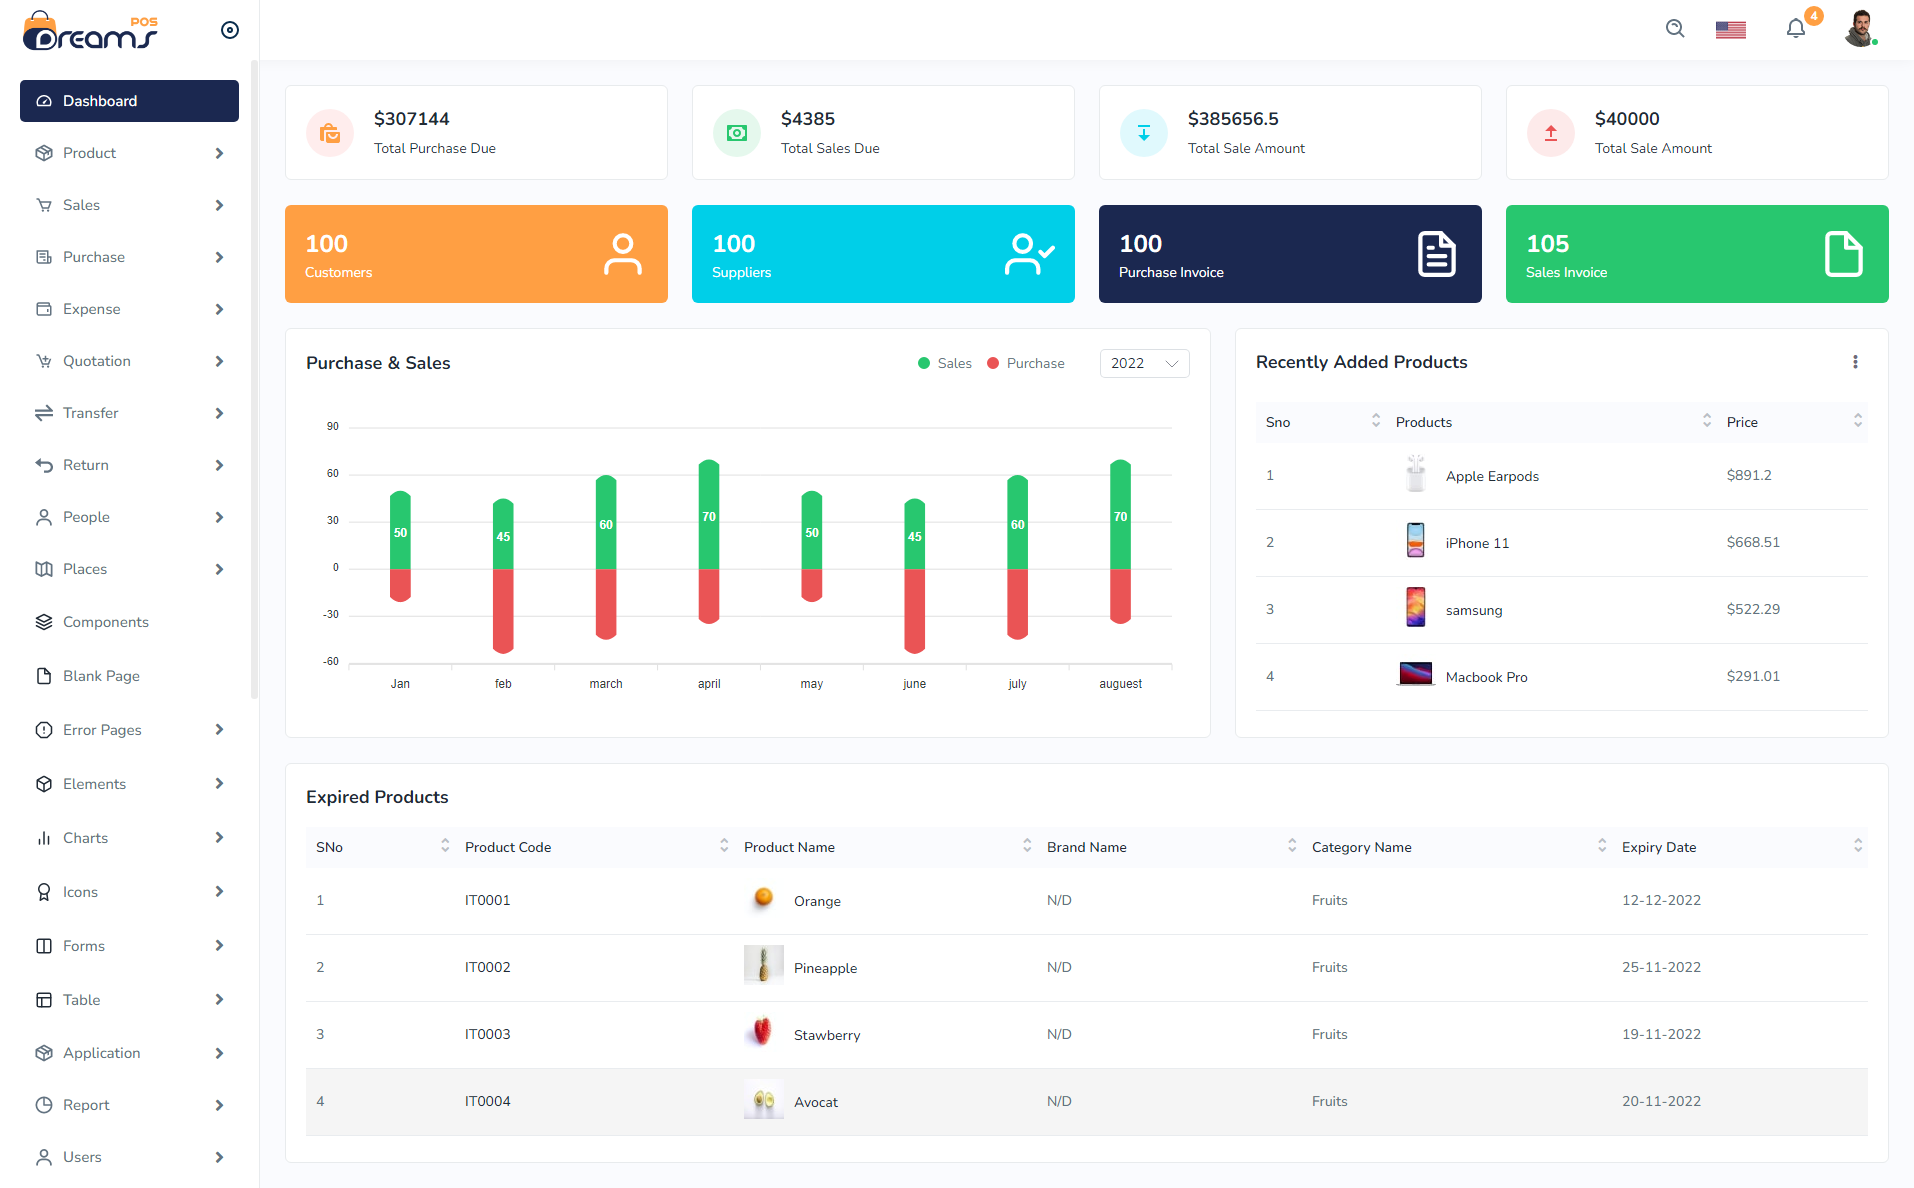This screenshot has height=1188, width=1914.
Task: Open the Report menu item
Action: coord(129,1105)
